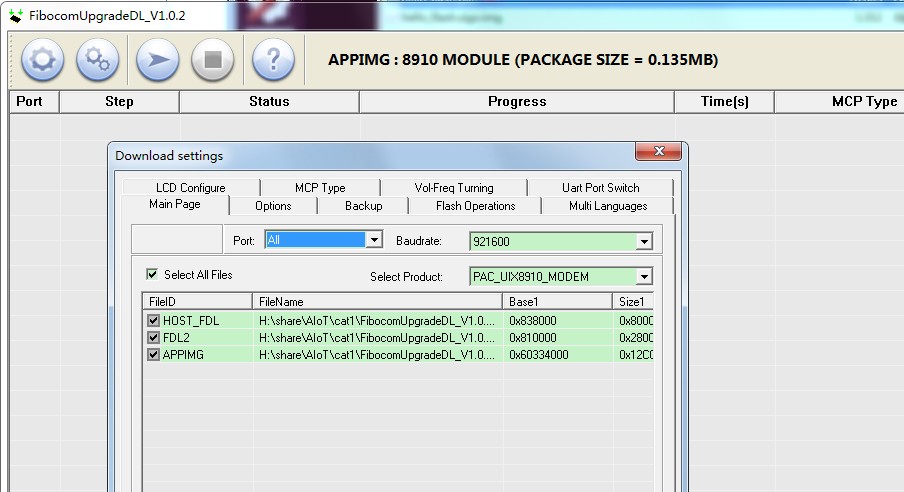Switch to the Uart Port Switch tab
Image resolution: width=904 pixels, height=492 pixels.
click(600, 187)
